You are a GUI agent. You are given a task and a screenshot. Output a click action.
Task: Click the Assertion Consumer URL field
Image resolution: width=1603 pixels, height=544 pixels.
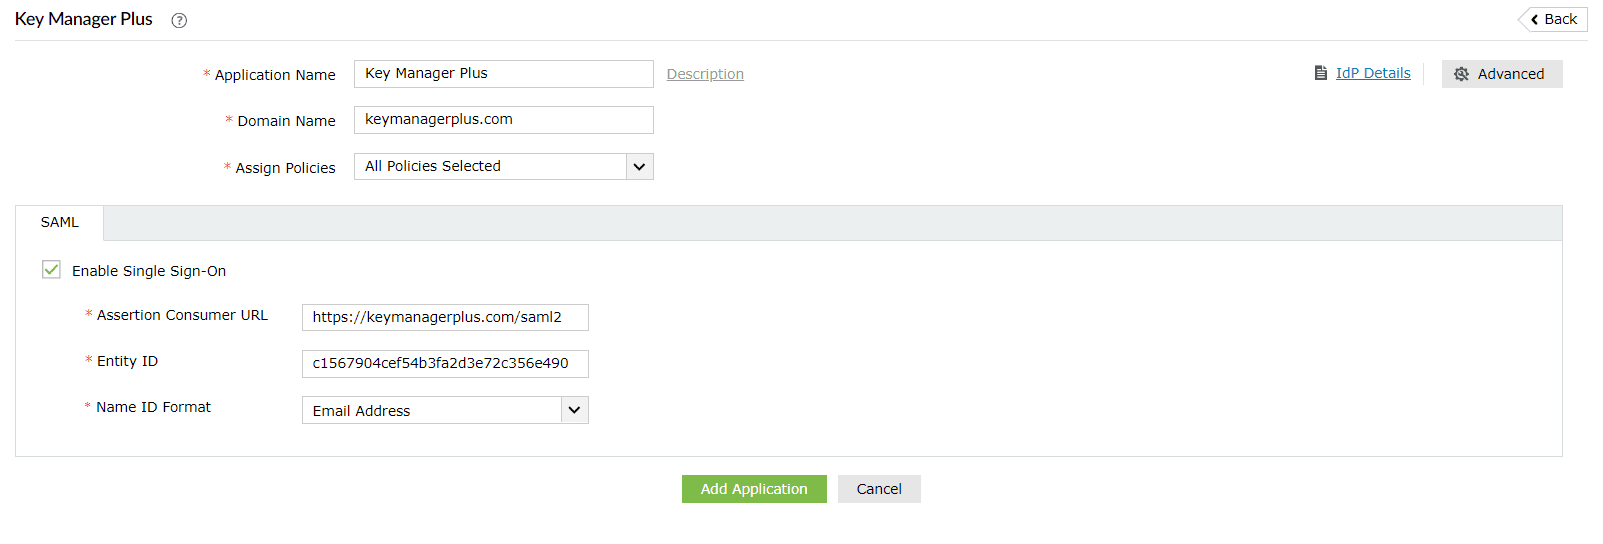pyautogui.click(x=445, y=317)
